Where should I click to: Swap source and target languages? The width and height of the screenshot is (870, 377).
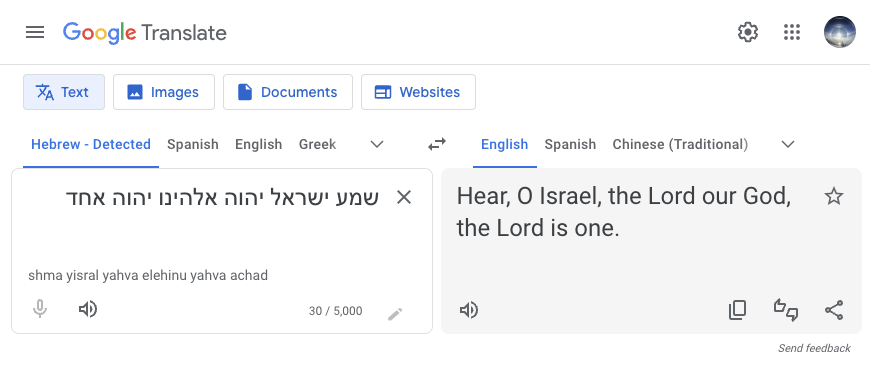click(x=437, y=144)
